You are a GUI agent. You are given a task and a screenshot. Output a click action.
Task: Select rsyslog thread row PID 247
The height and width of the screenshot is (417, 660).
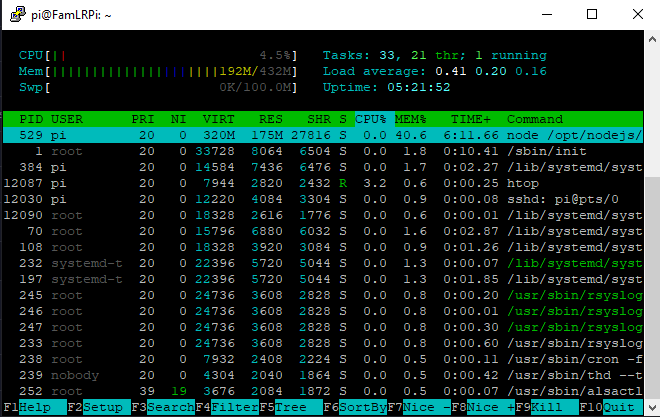(x=323, y=327)
